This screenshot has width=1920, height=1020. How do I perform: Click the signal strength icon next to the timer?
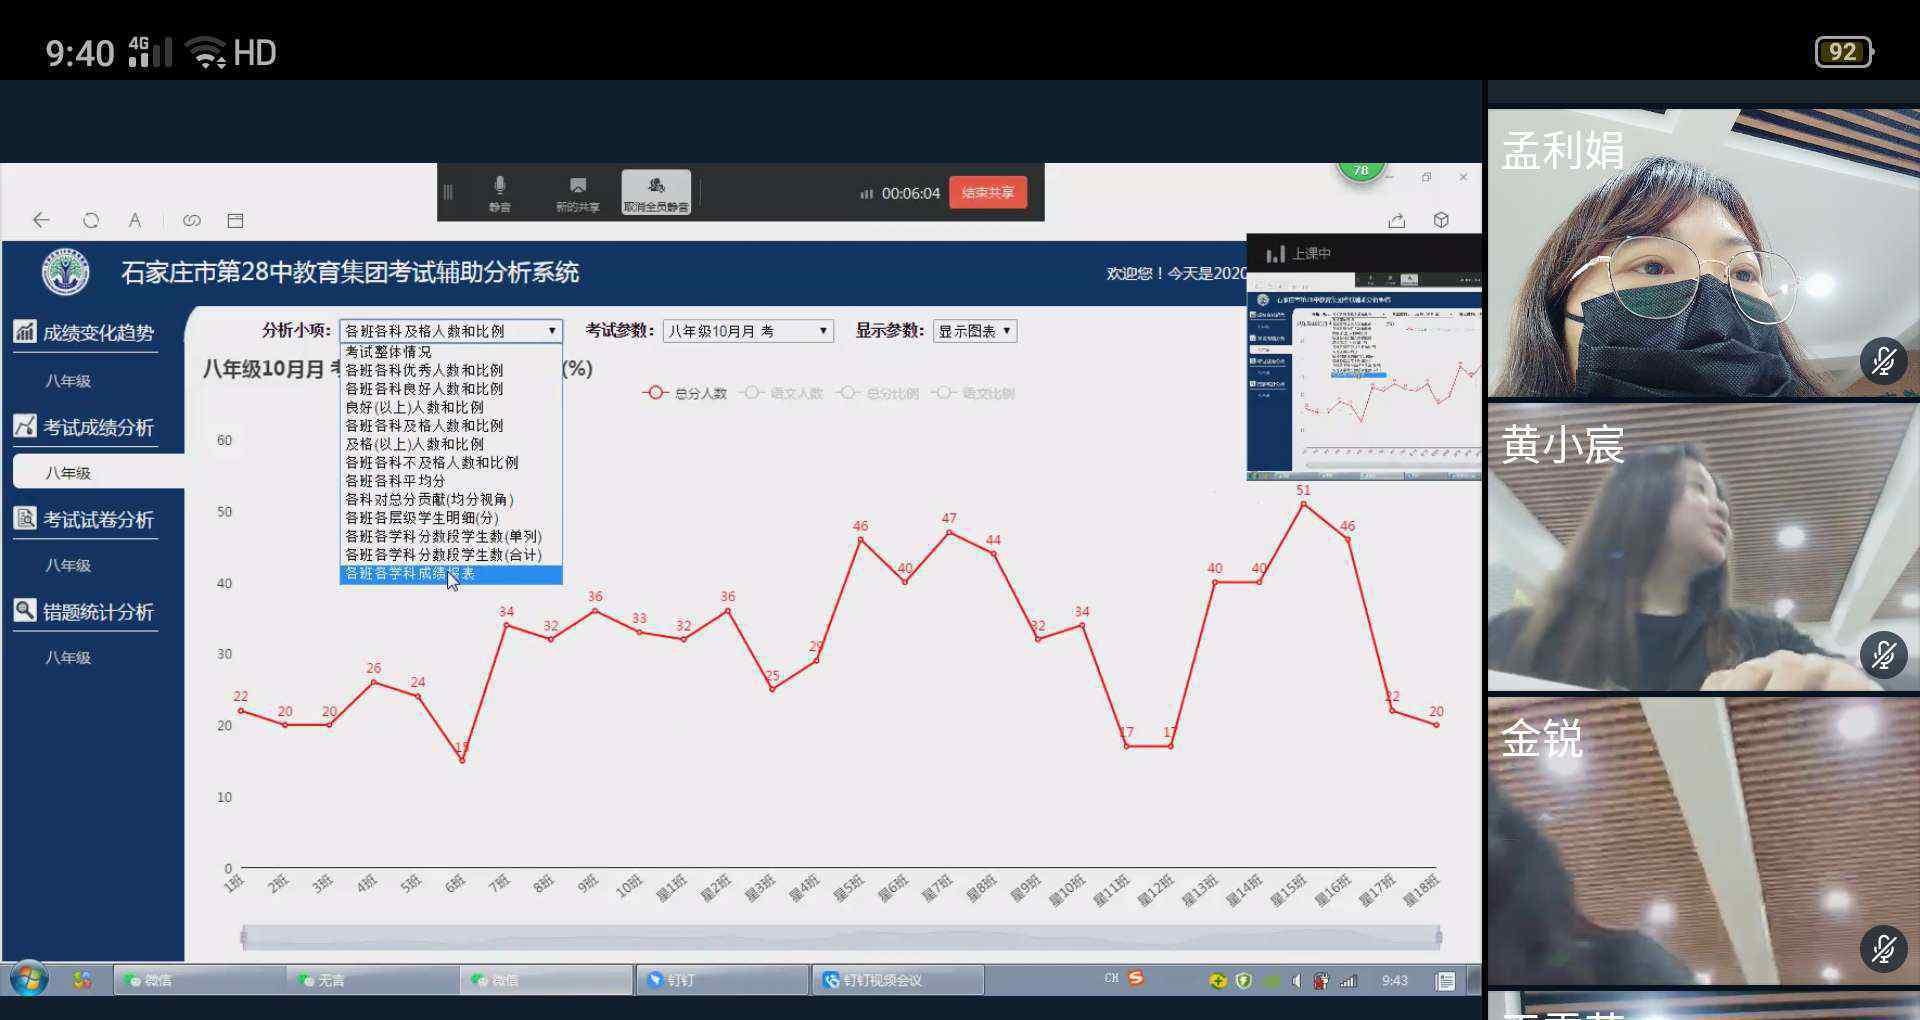pyautogui.click(x=866, y=193)
